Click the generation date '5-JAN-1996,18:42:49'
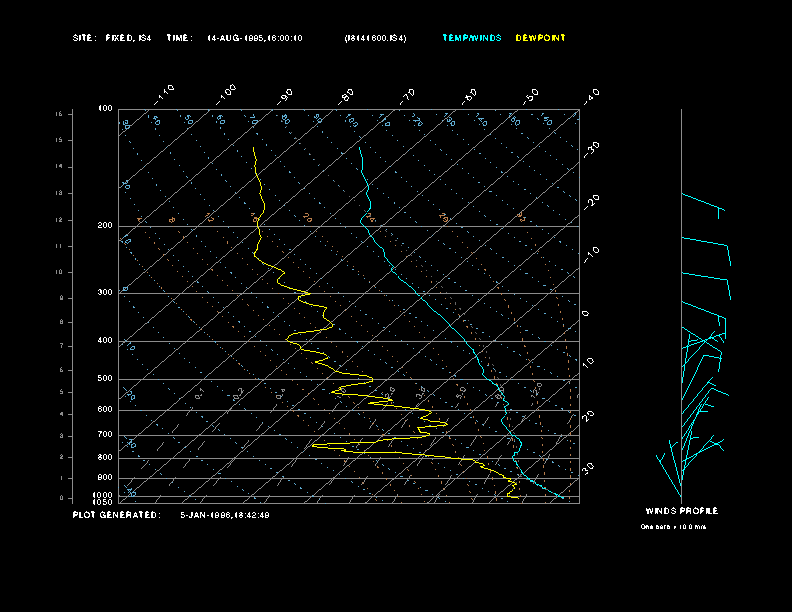 [x=225, y=515]
